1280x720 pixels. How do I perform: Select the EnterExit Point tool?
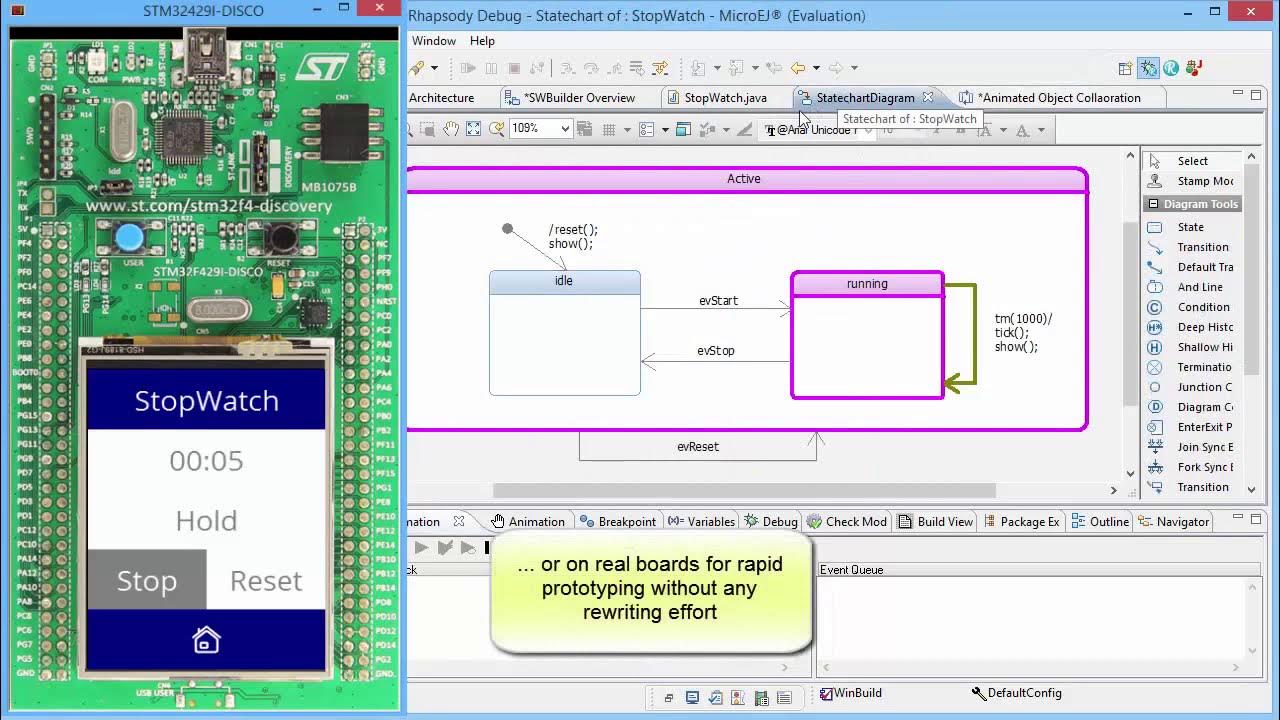tap(1190, 427)
